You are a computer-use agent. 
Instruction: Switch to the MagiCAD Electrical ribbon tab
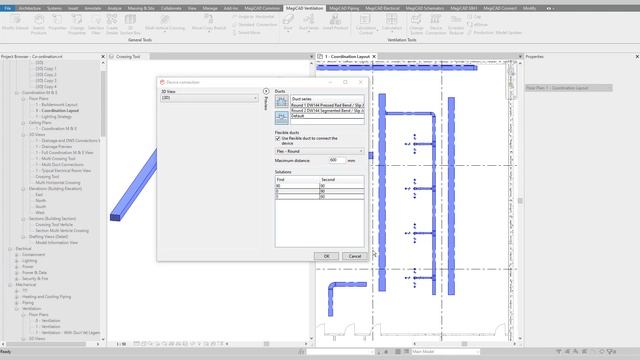[x=382, y=8]
